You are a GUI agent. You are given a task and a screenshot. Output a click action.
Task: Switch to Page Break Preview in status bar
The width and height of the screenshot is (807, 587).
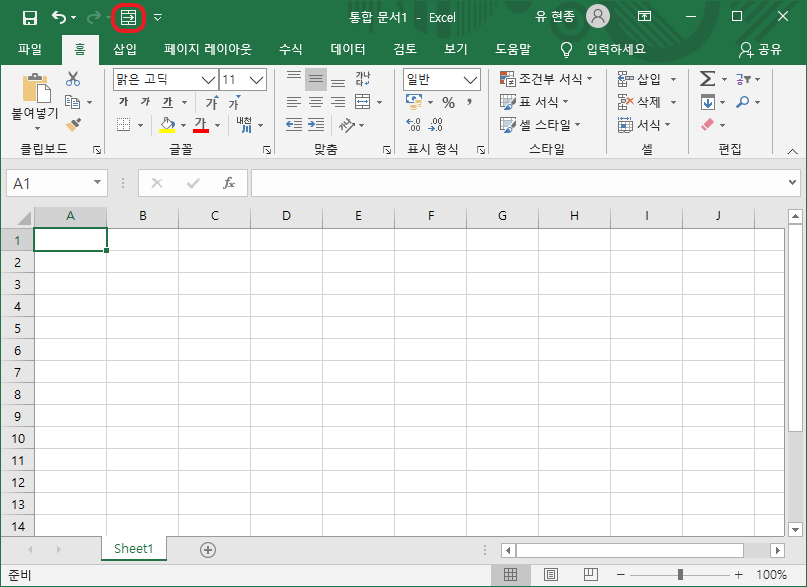click(x=591, y=574)
